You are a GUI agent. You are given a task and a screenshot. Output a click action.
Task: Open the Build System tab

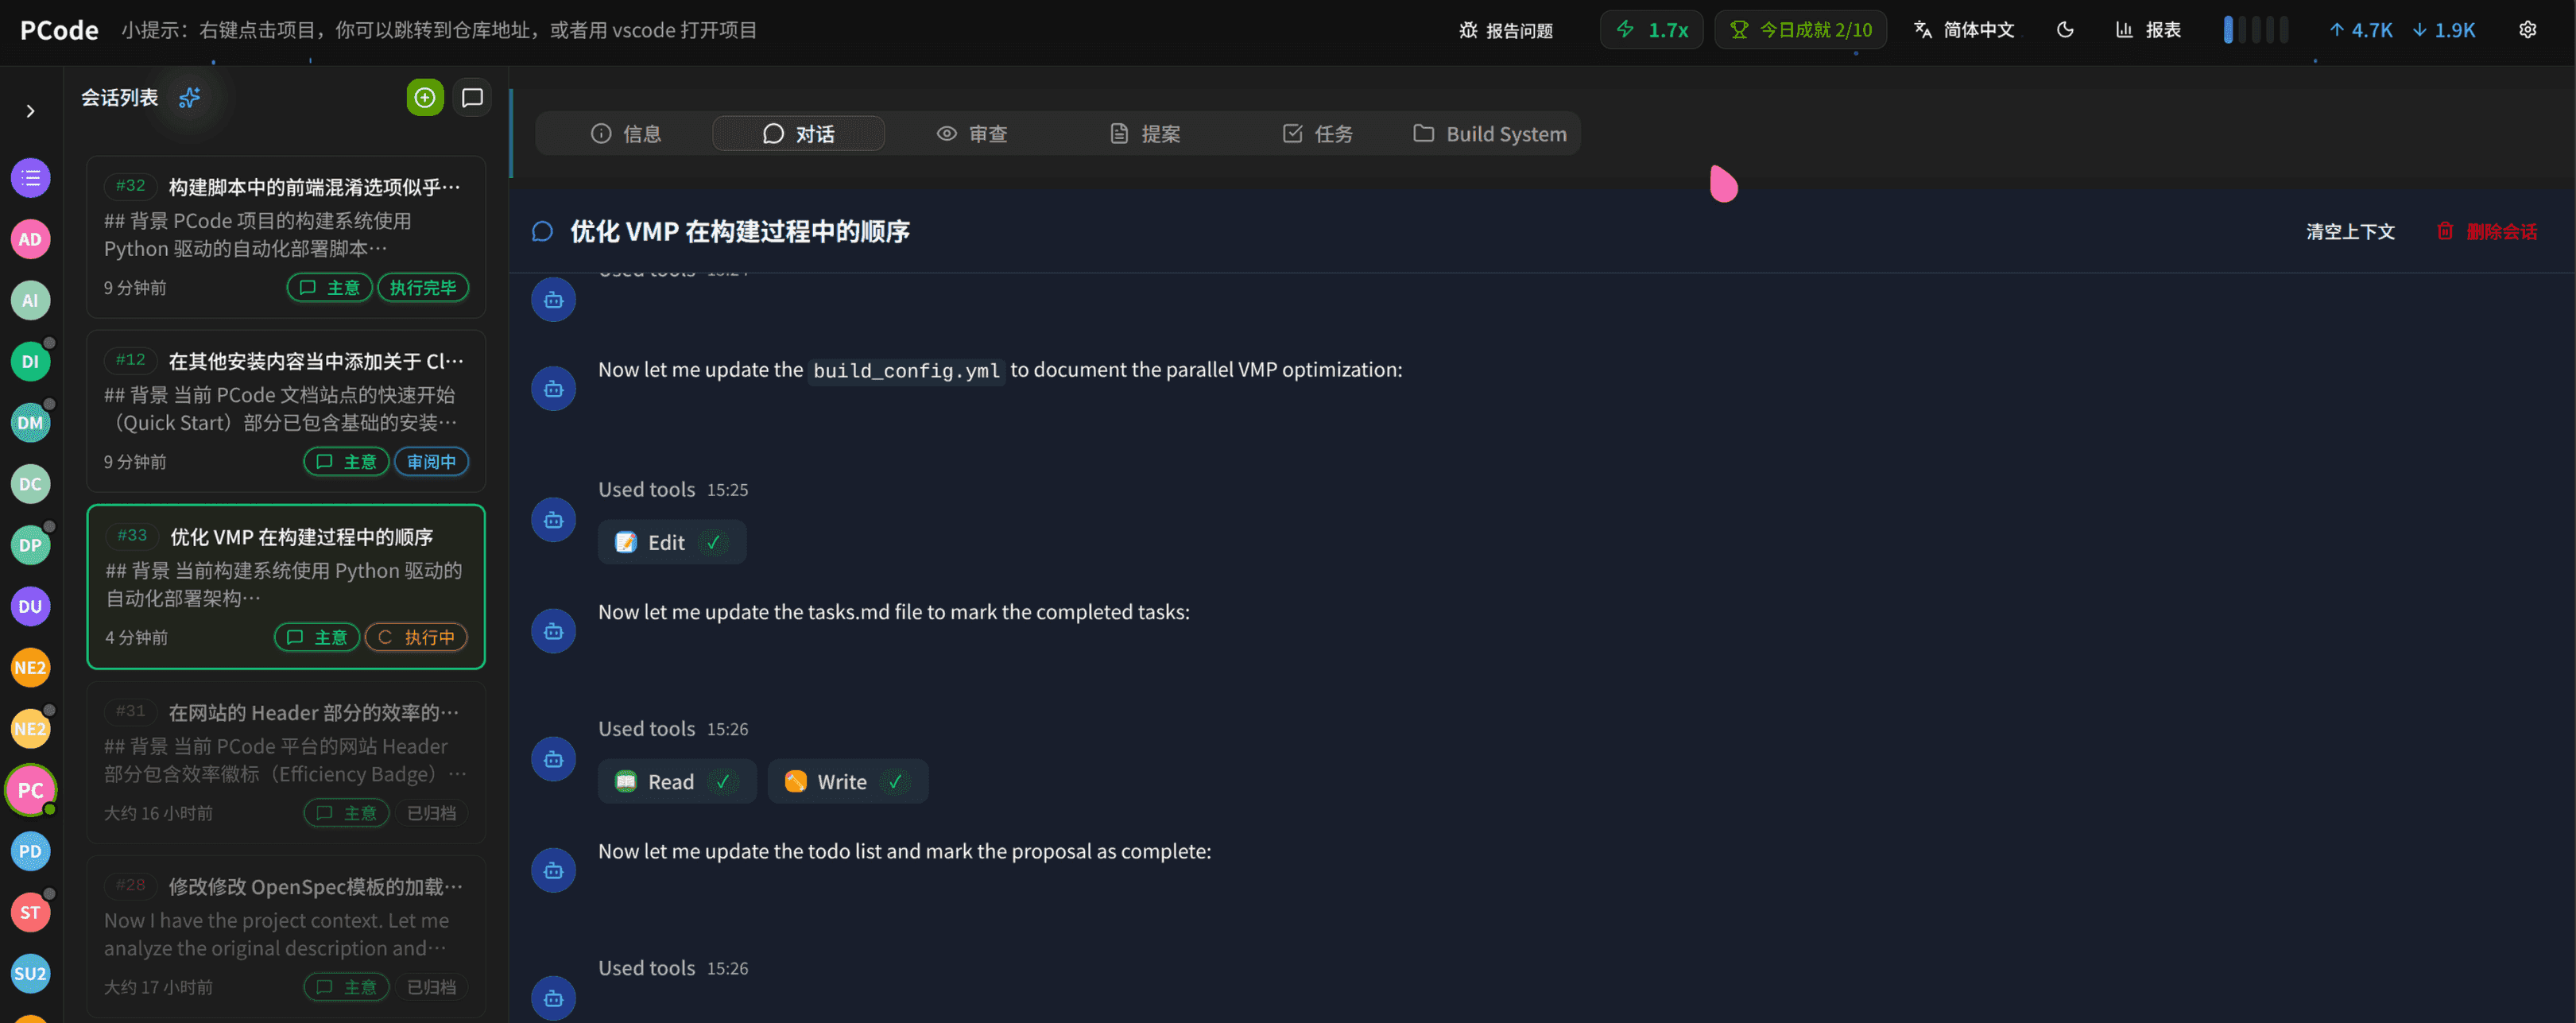(x=1489, y=133)
